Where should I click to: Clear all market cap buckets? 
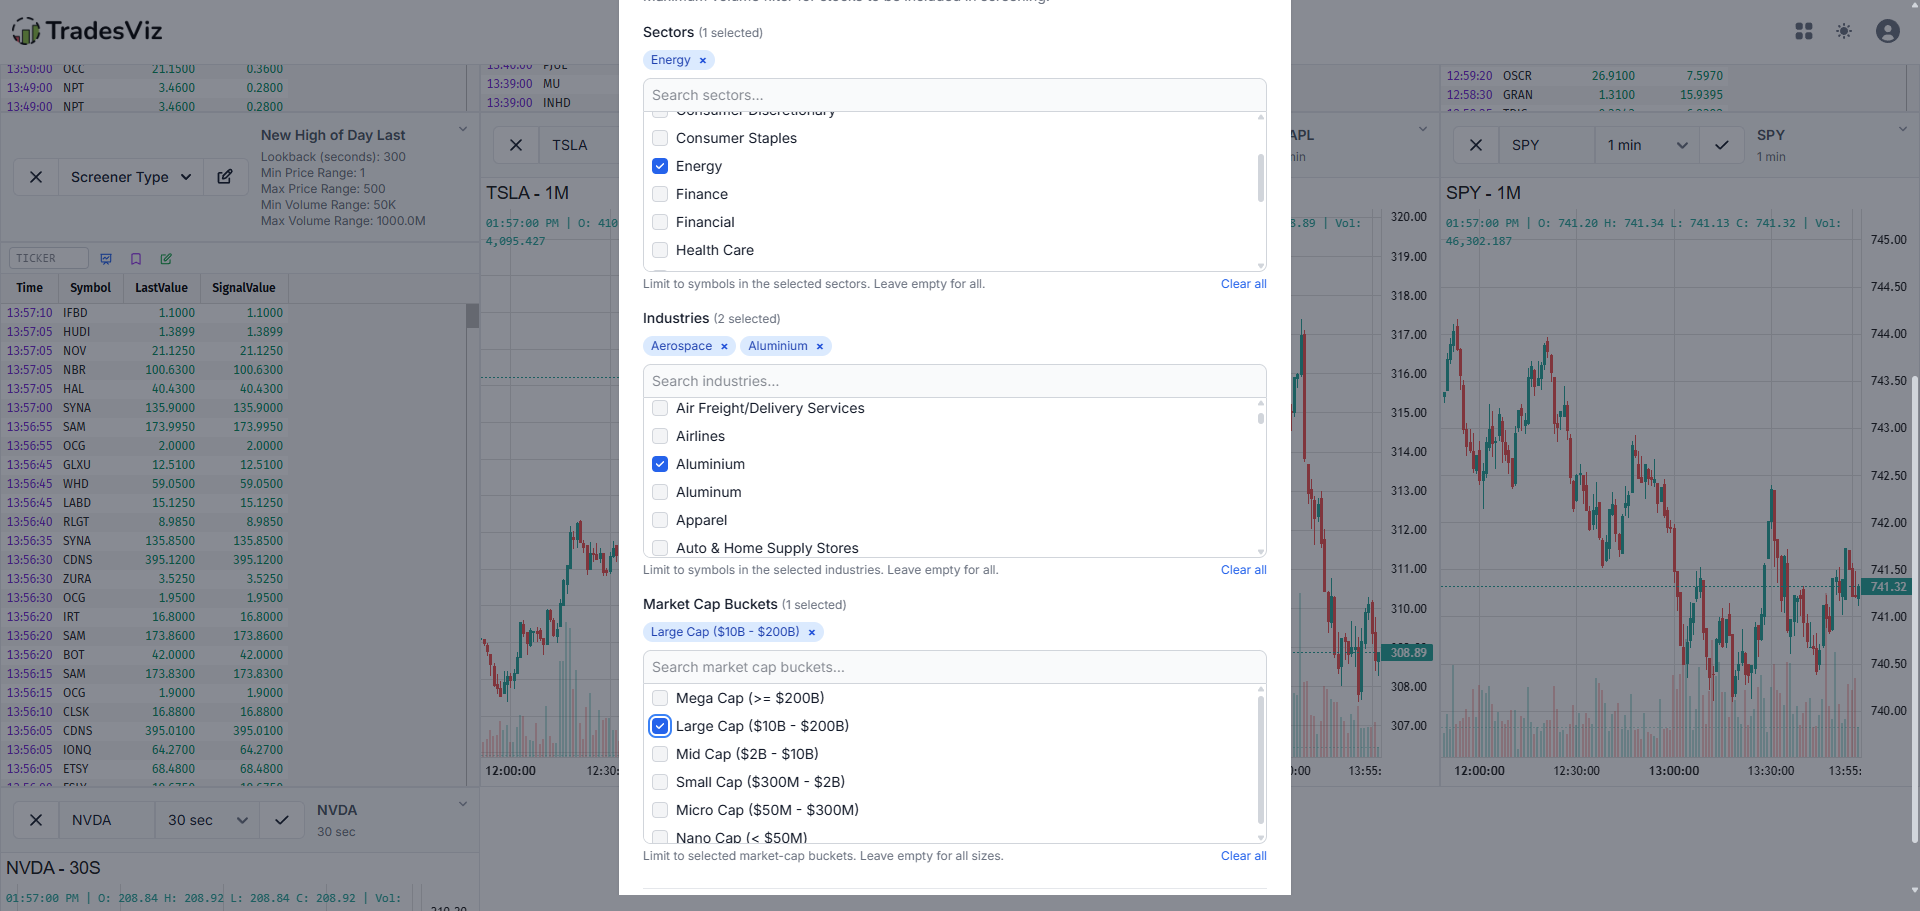[x=1243, y=856]
